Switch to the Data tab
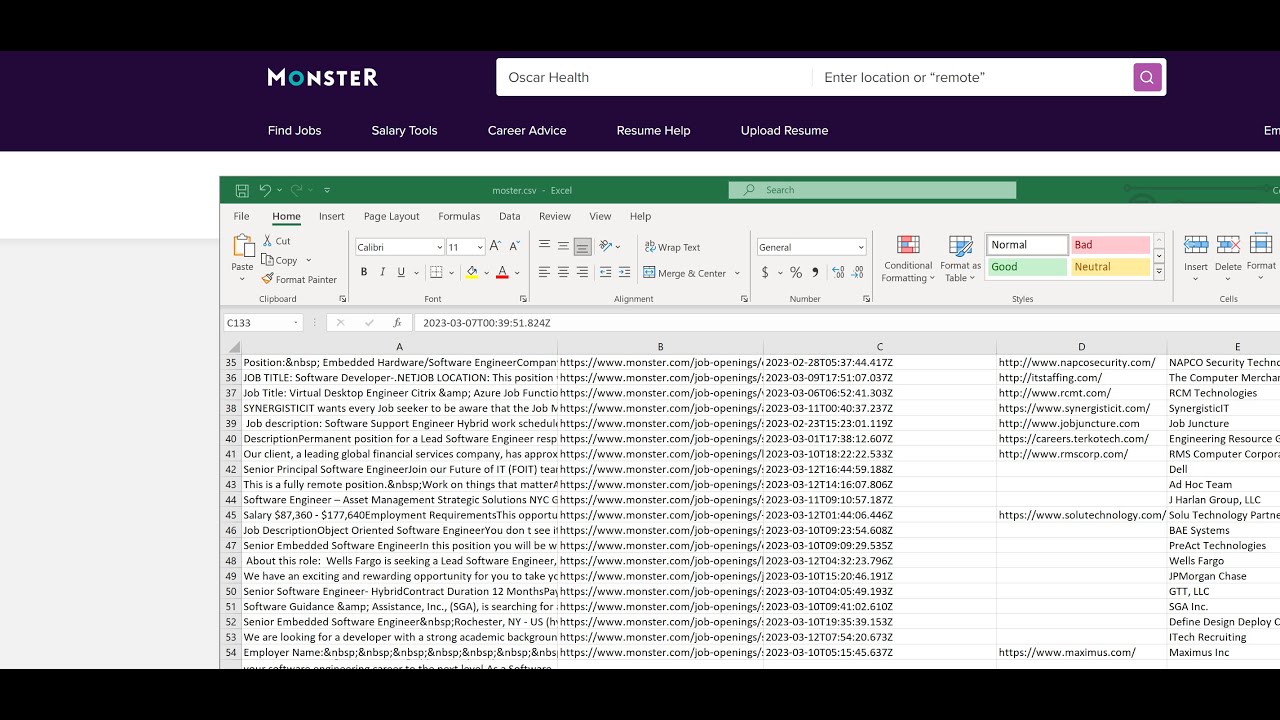The image size is (1280, 720). [510, 216]
